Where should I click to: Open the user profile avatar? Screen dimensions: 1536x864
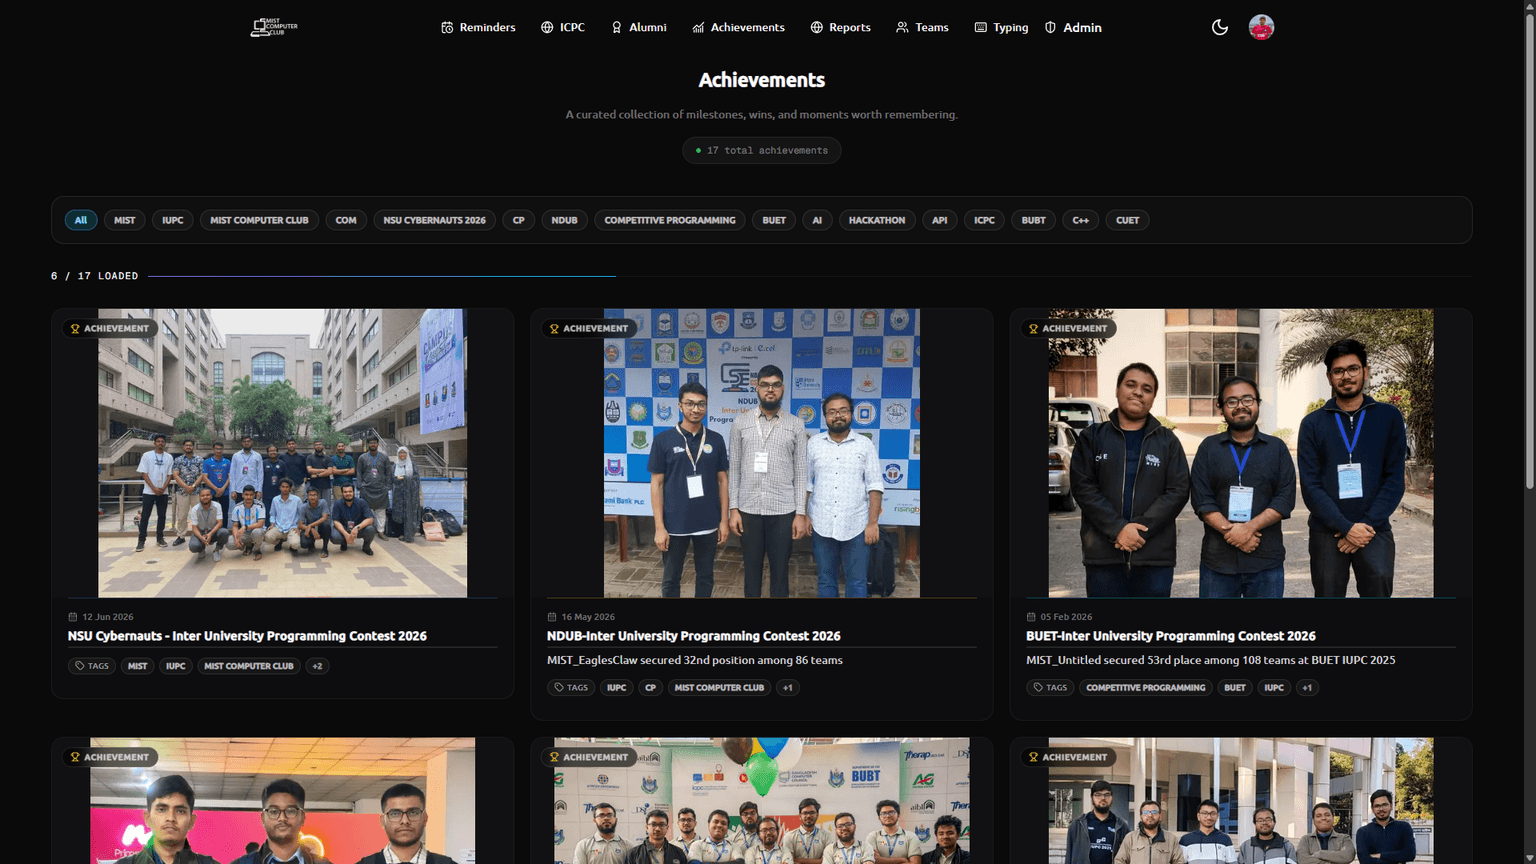coord(1261,27)
